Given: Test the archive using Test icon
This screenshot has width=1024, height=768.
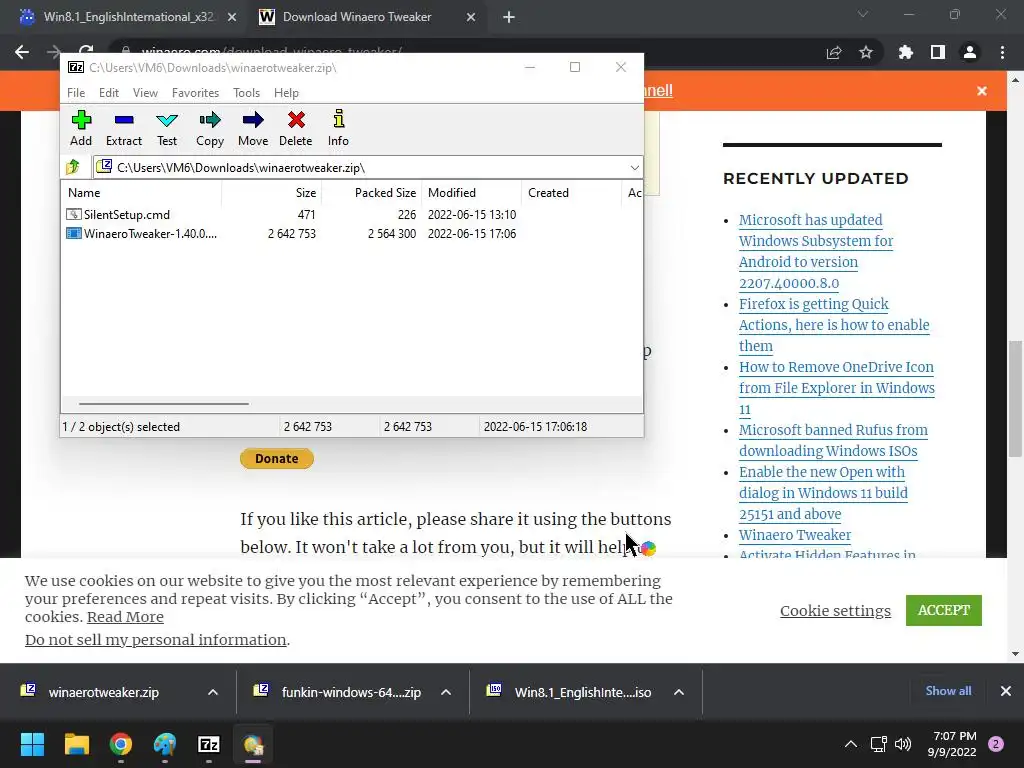Looking at the screenshot, I should [167, 128].
